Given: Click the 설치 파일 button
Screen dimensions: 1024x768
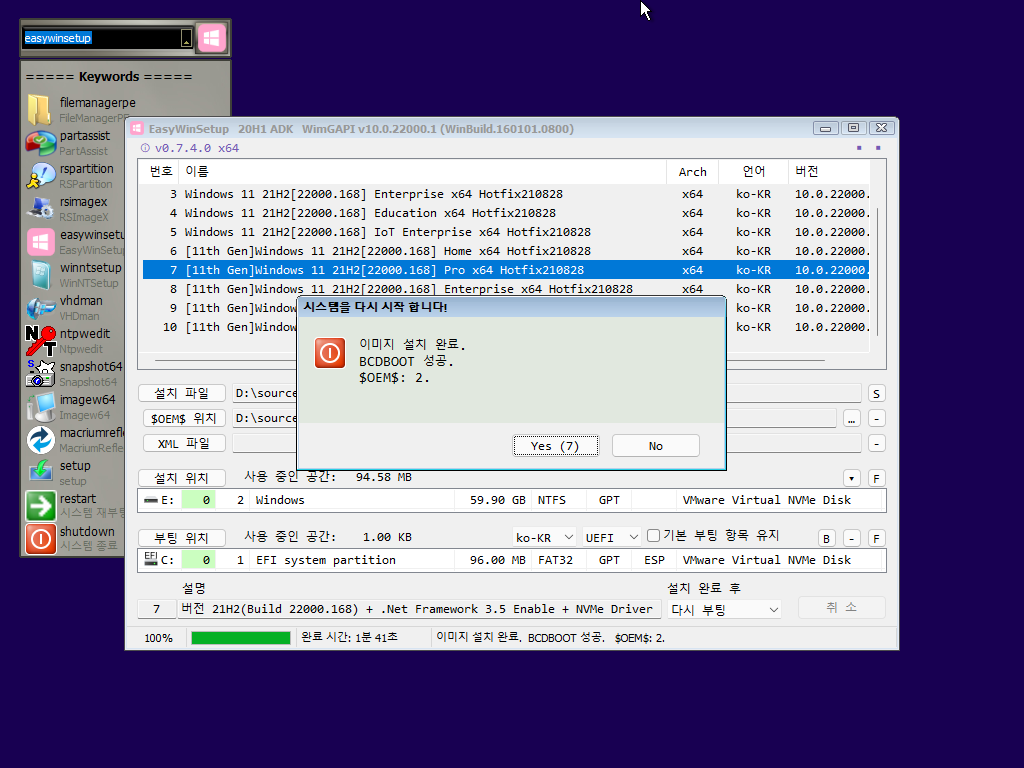Looking at the screenshot, I should pyautogui.click(x=182, y=393).
